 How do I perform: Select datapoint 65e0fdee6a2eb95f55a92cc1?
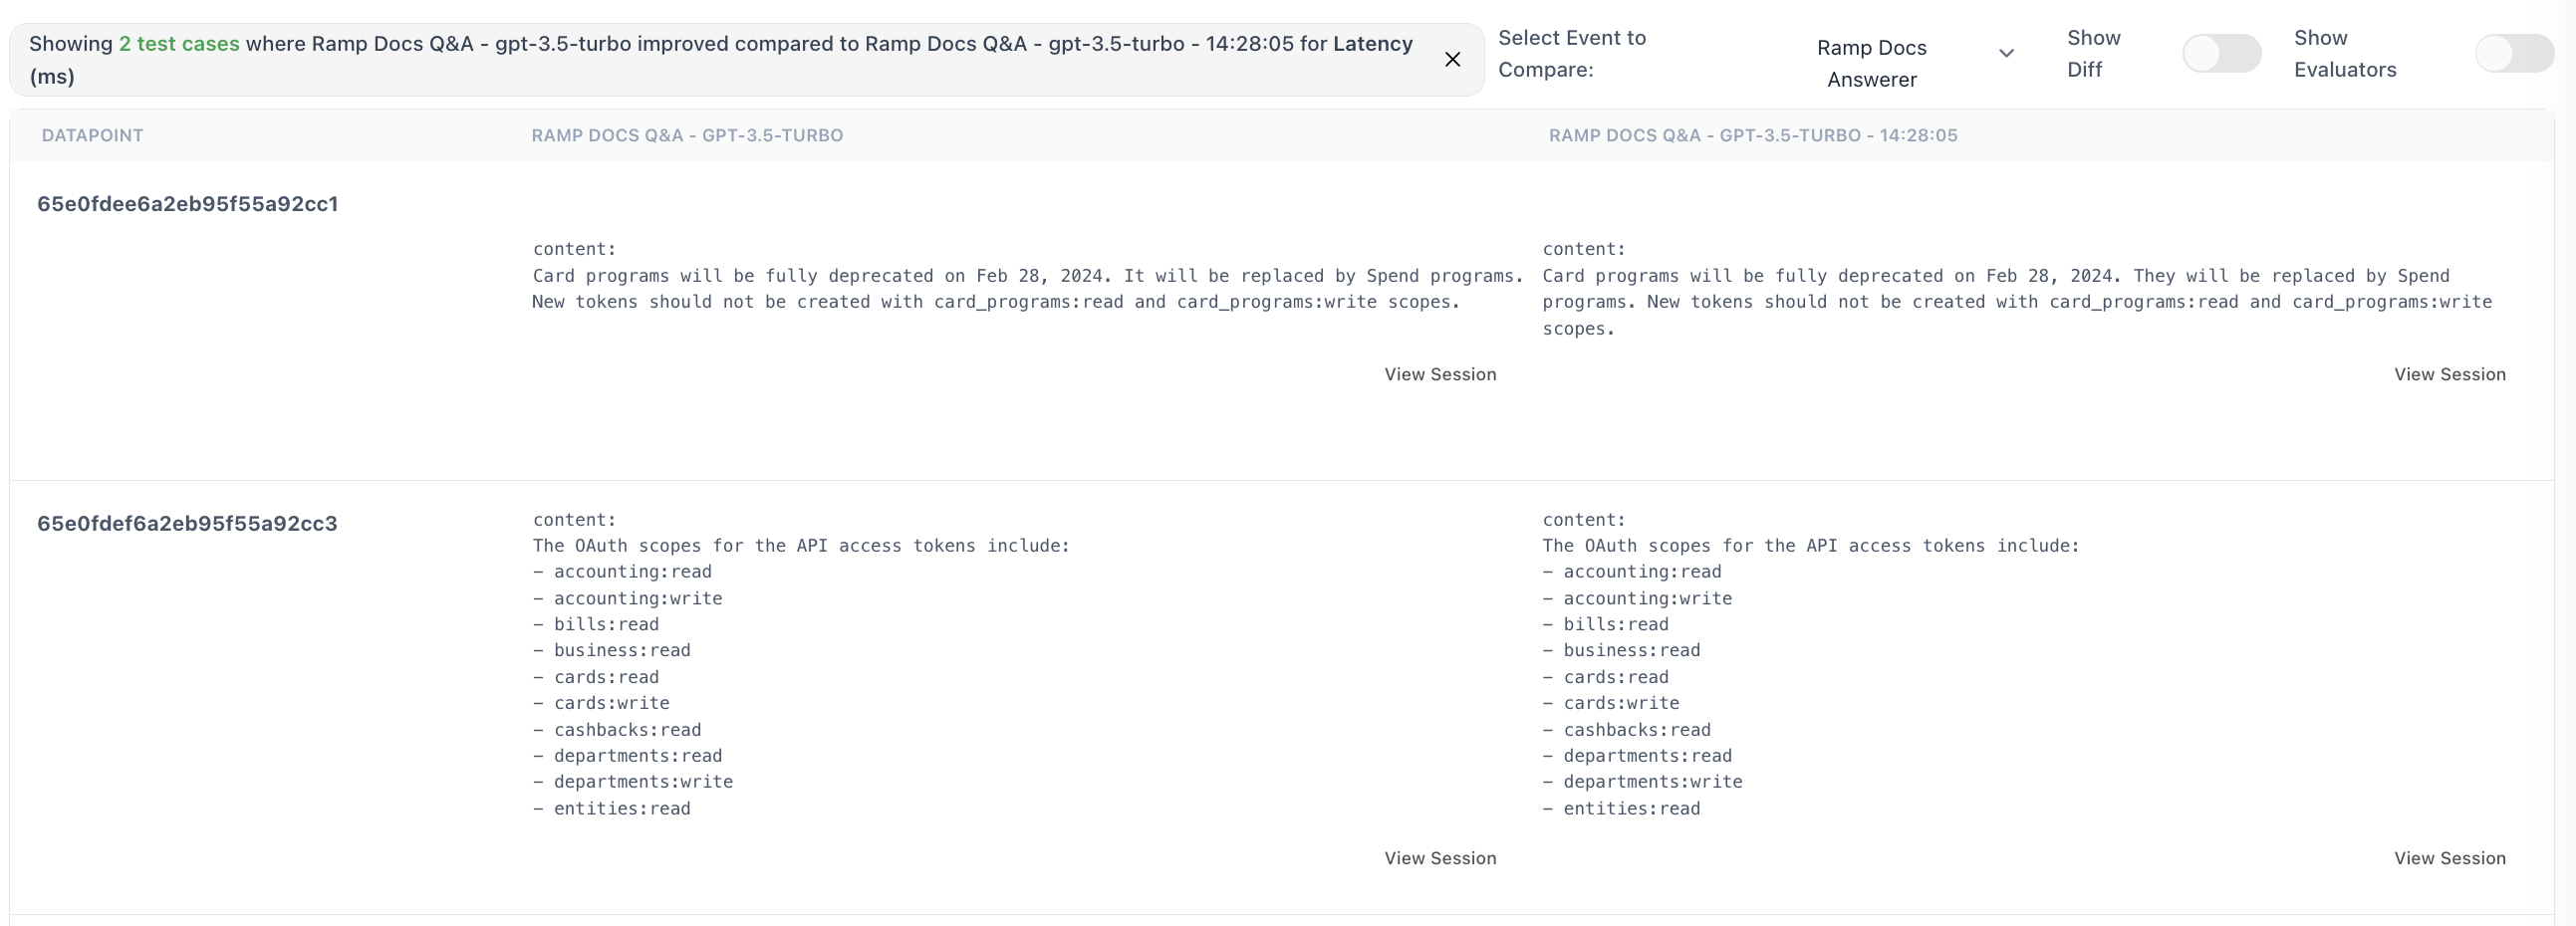point(188,204)
